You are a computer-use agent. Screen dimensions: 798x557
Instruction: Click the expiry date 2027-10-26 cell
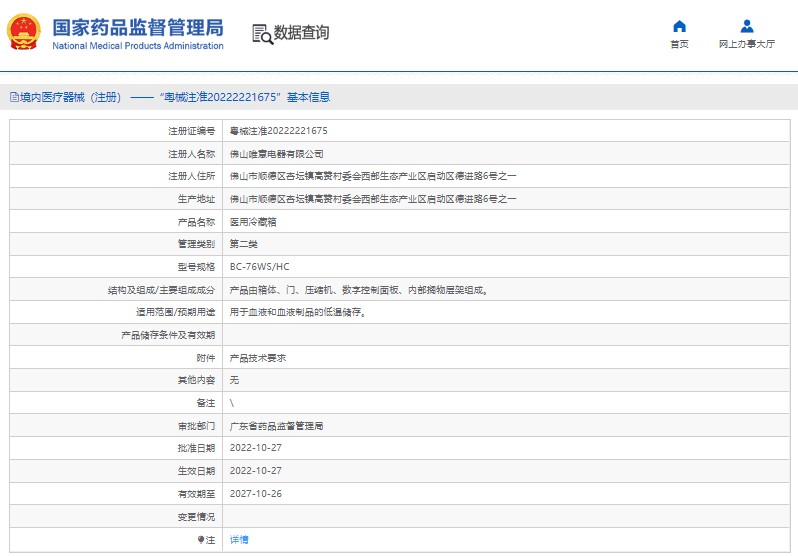tap(257, 494)
